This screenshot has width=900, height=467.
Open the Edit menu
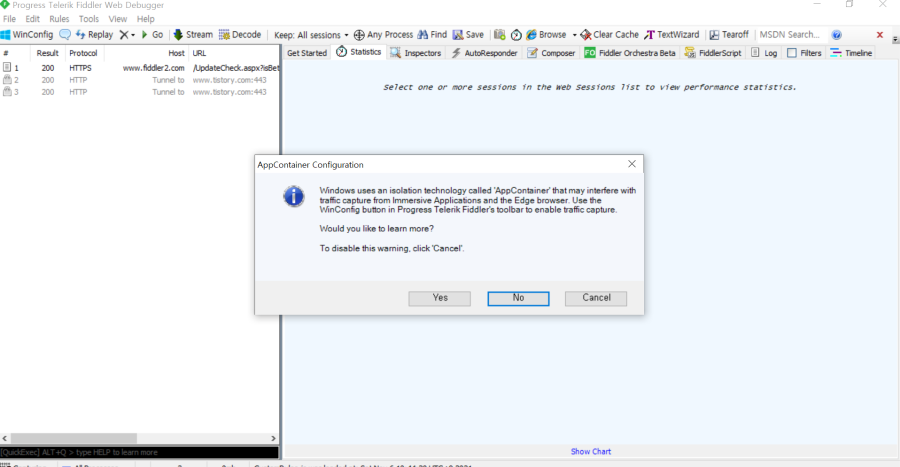pyautogui.click(x=32, y=19)
